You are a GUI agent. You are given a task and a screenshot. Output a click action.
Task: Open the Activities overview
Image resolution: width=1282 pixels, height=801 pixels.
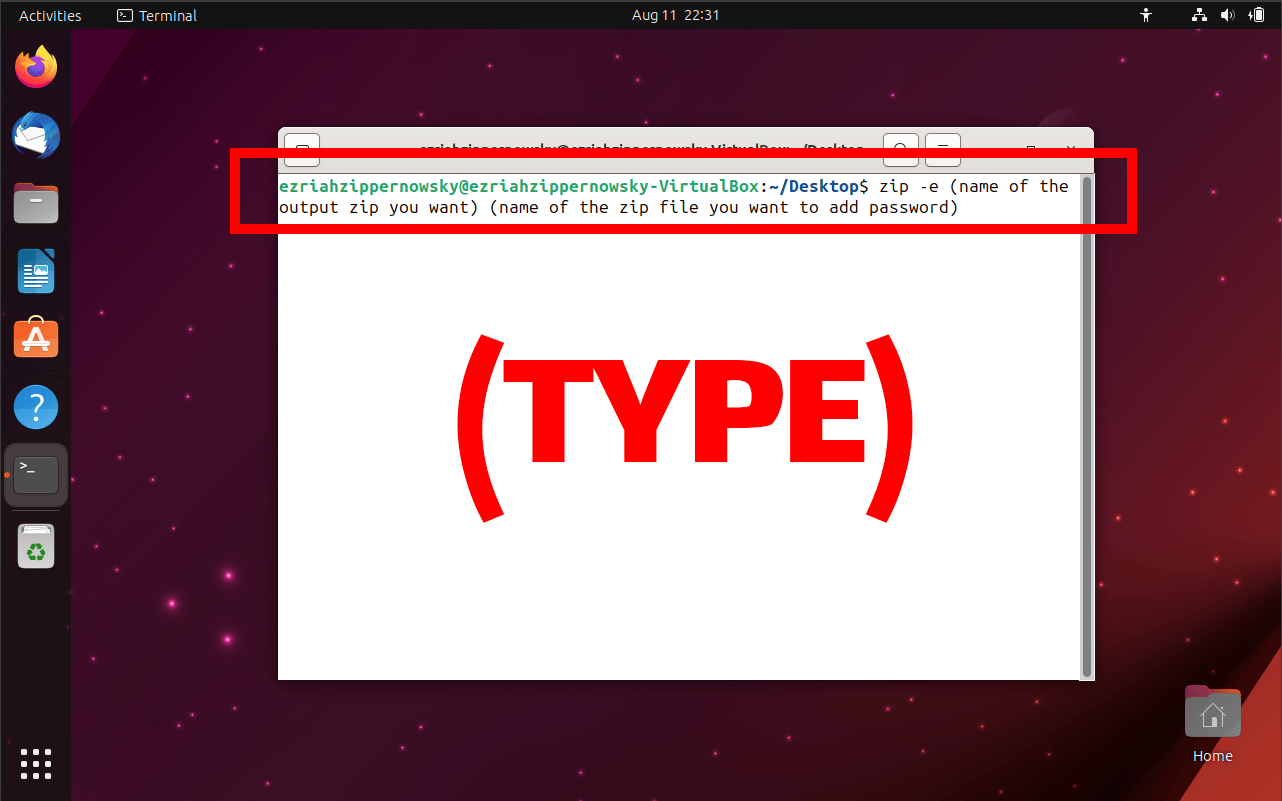(x=49, y=15)
